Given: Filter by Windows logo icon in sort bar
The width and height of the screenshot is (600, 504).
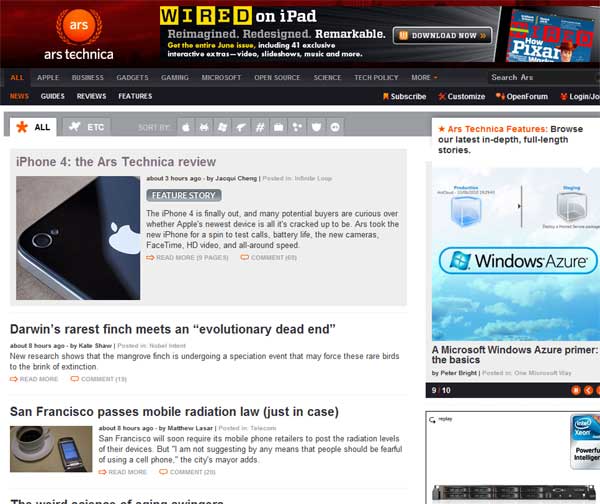Looking at the screenshot, I should (223, 127).
